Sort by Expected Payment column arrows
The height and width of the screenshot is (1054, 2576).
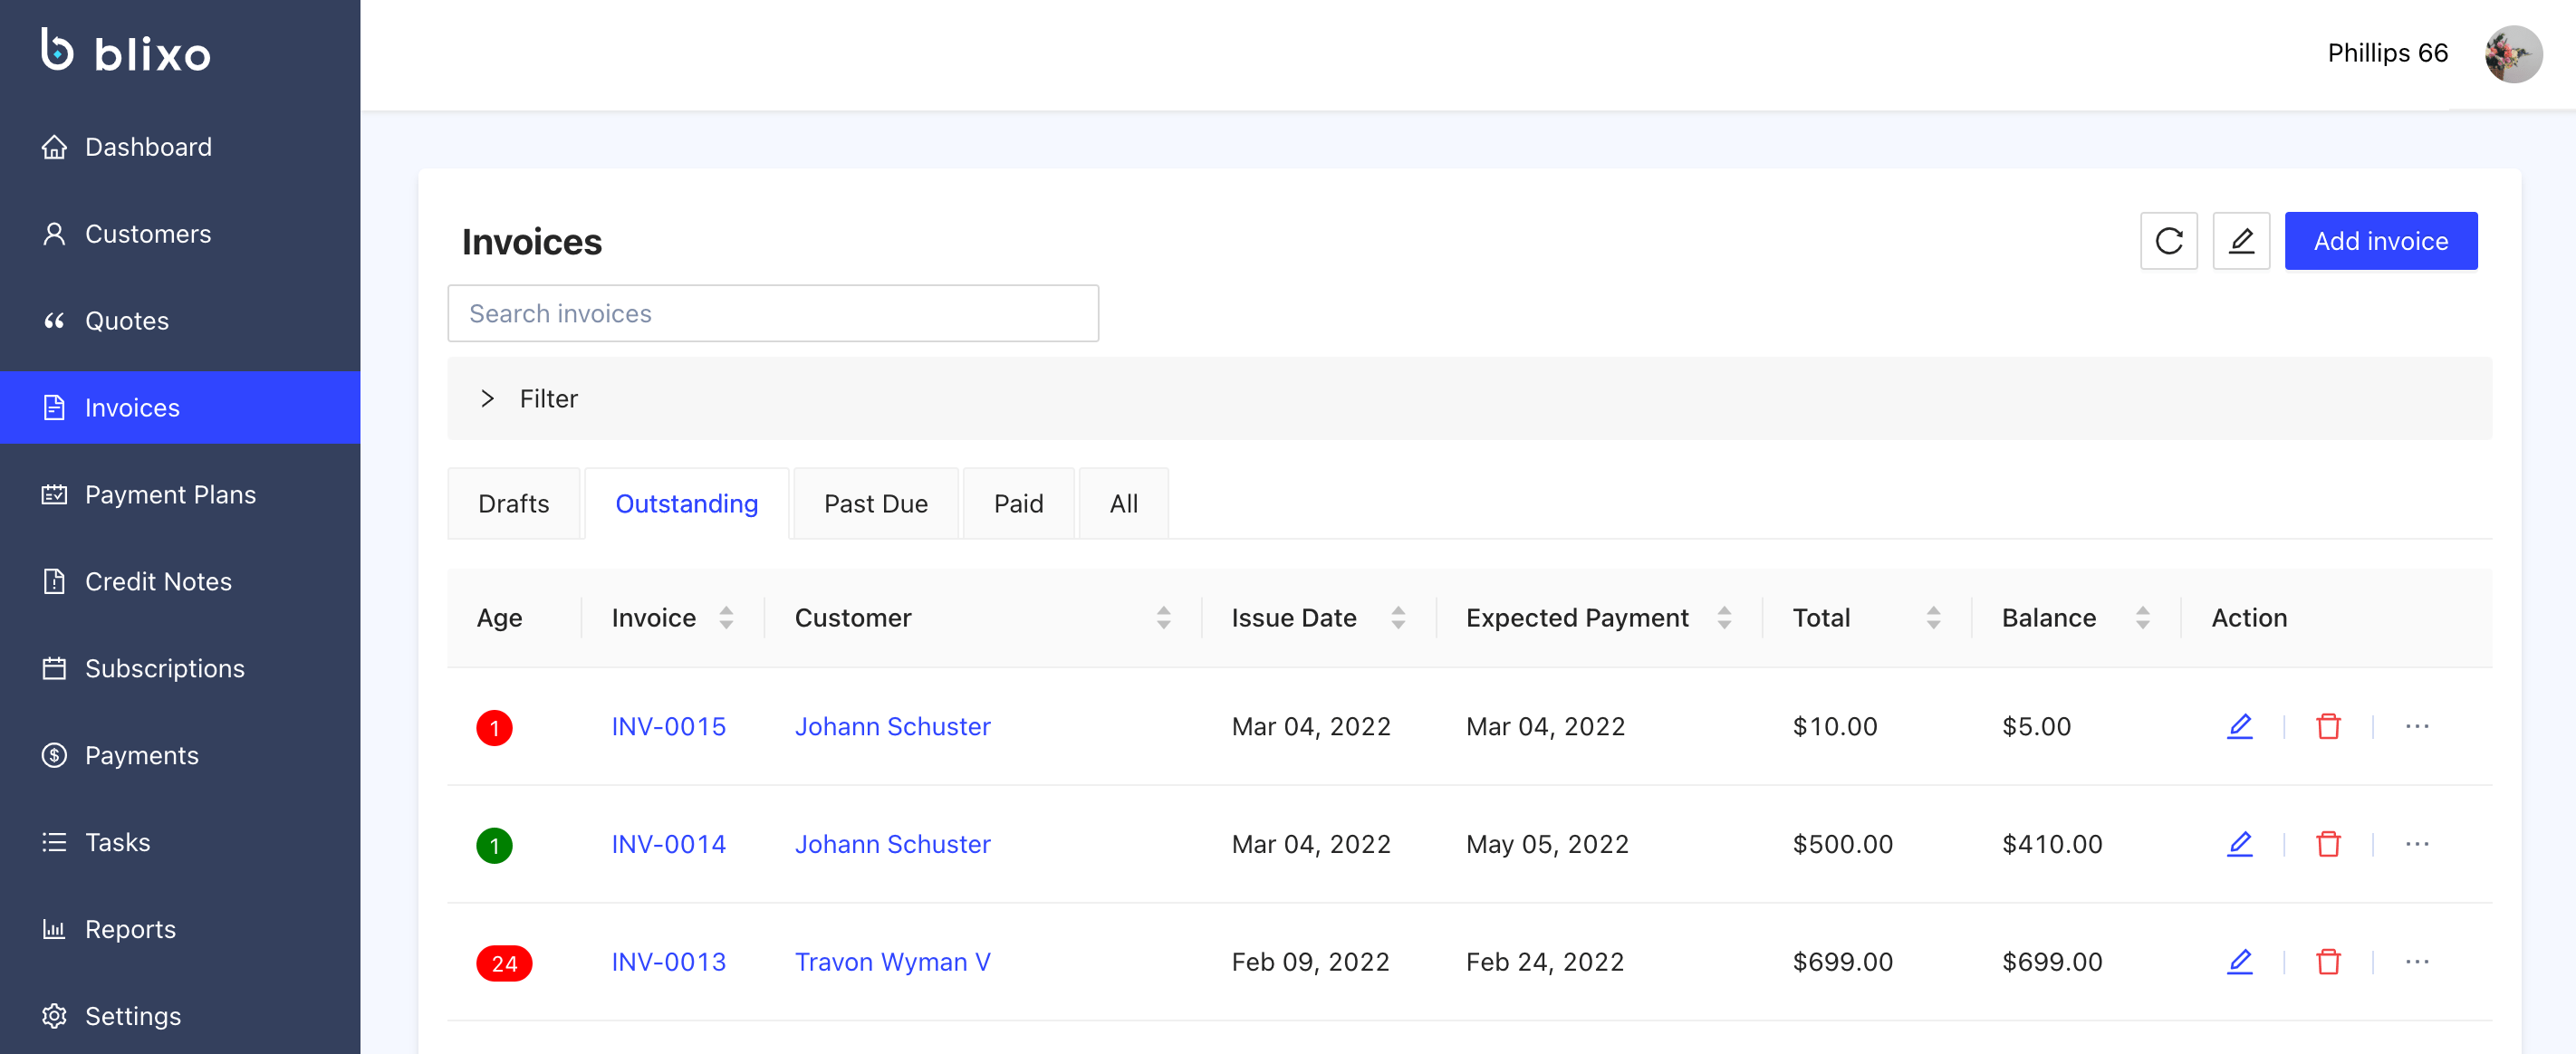click(1724, 618)
